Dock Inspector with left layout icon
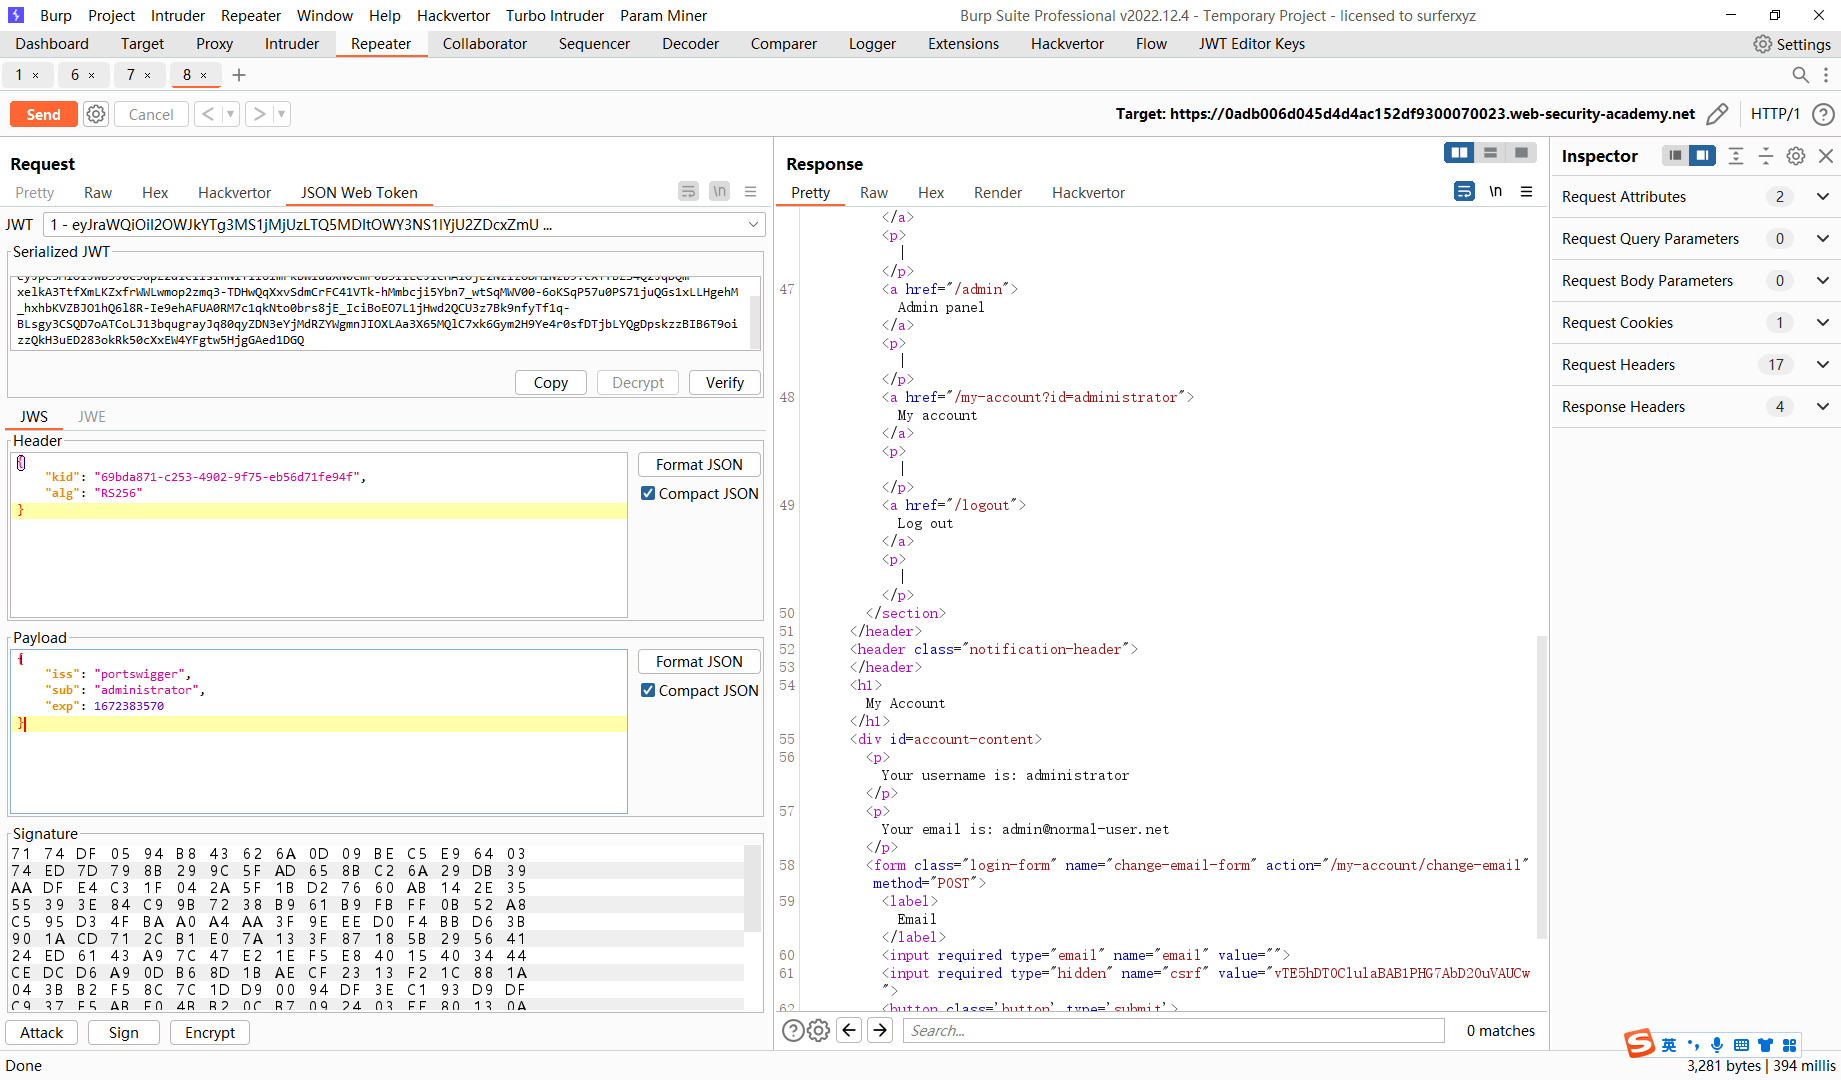 click(x=1675, y=155)
